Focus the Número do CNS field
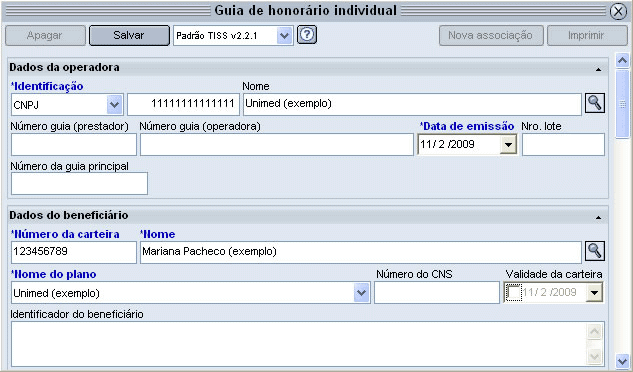633x372 pixels. 437,292
